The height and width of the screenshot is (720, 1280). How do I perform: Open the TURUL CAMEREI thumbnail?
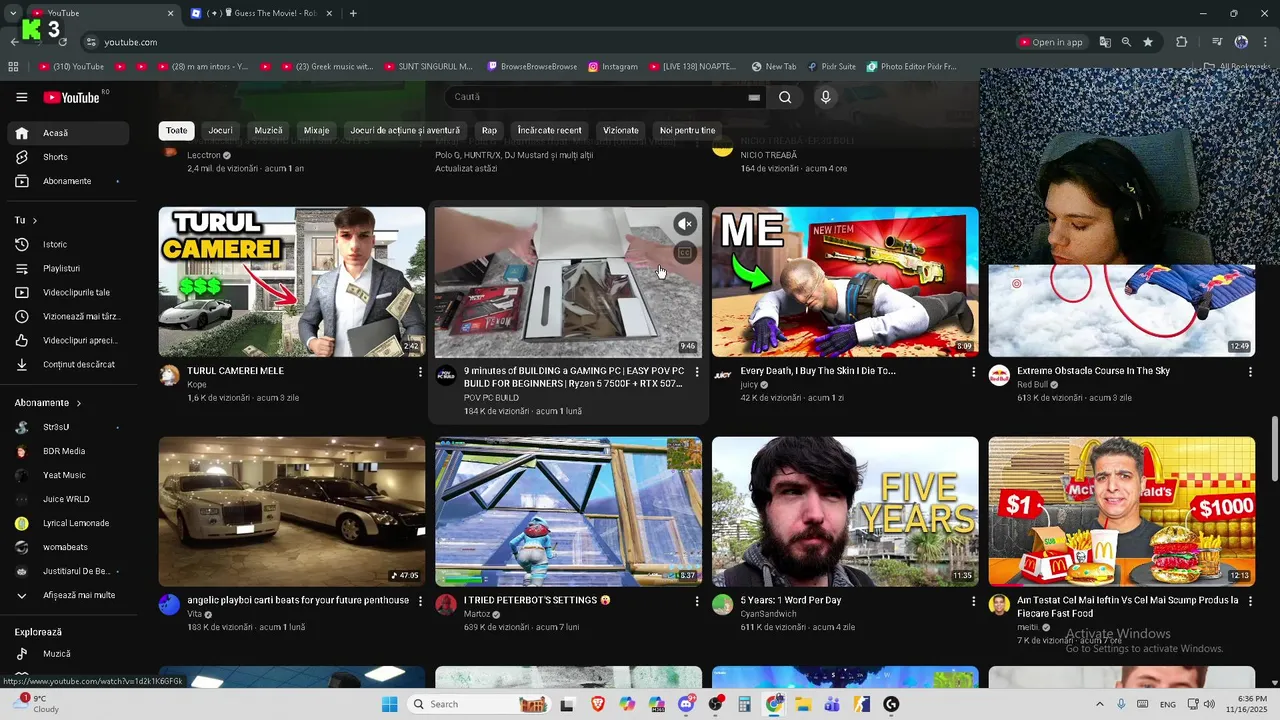pos(292,282)
